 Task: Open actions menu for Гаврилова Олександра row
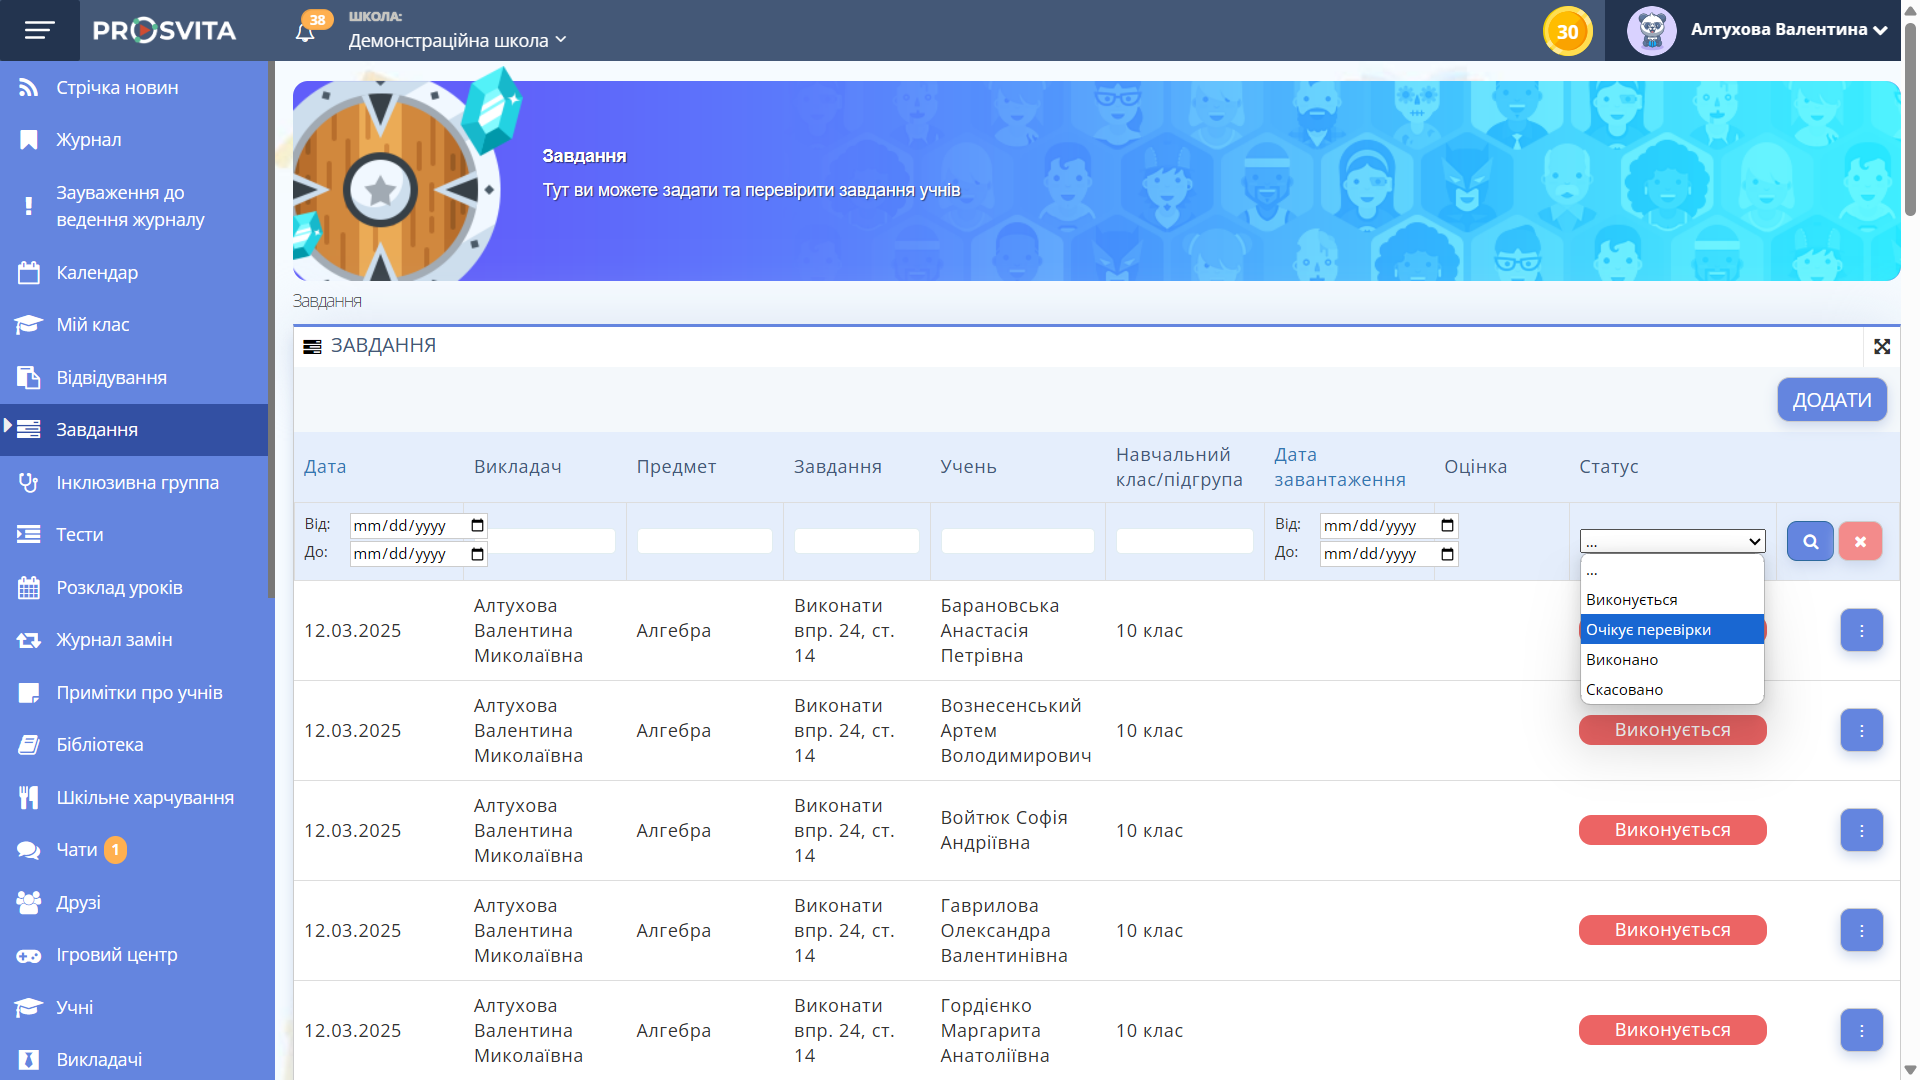pos(1861,931)
